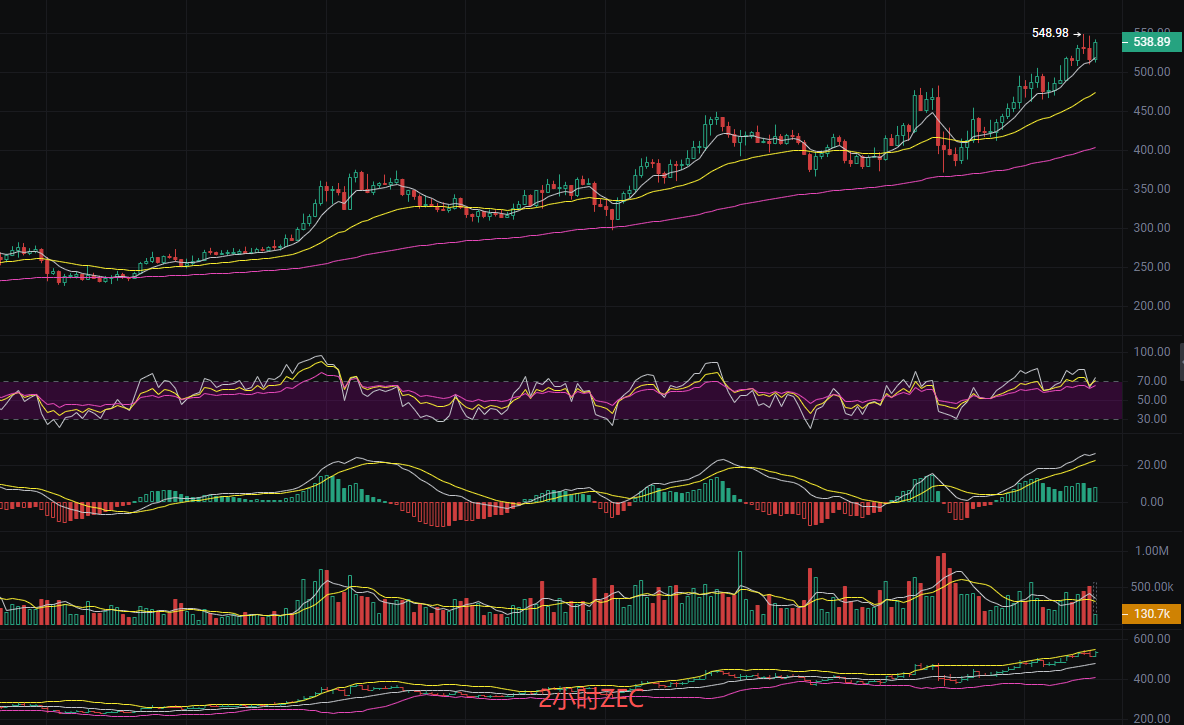Viewport: 1184px width, 725px height.
Task: Select the latest green MACD histogram bar
Action: [1095, 494]
